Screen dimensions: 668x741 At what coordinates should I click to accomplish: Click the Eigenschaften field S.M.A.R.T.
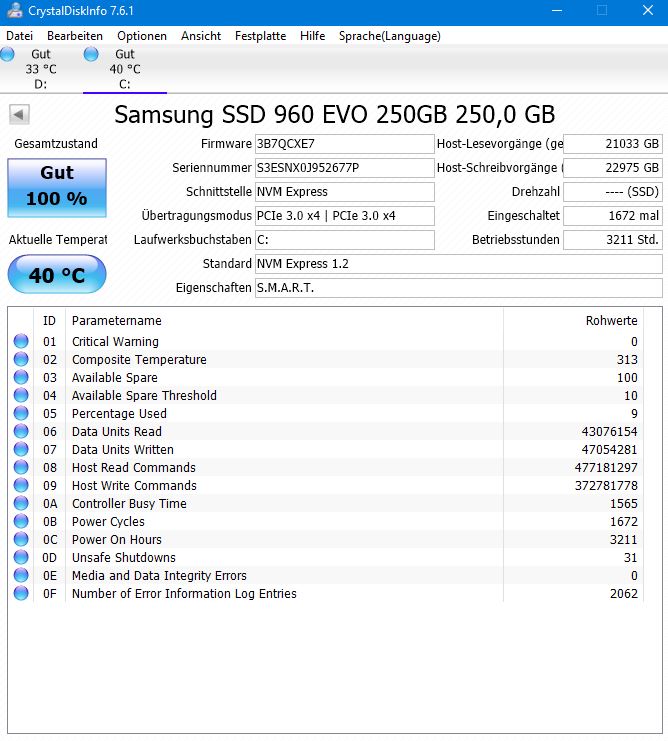pos(459,288)
